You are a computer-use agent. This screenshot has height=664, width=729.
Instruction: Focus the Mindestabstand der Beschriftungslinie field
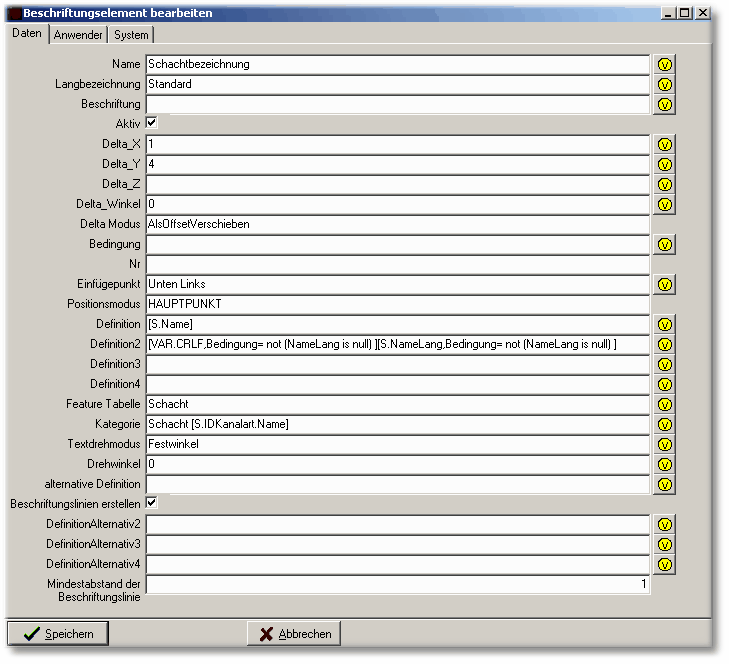click(x=397, y=584)
